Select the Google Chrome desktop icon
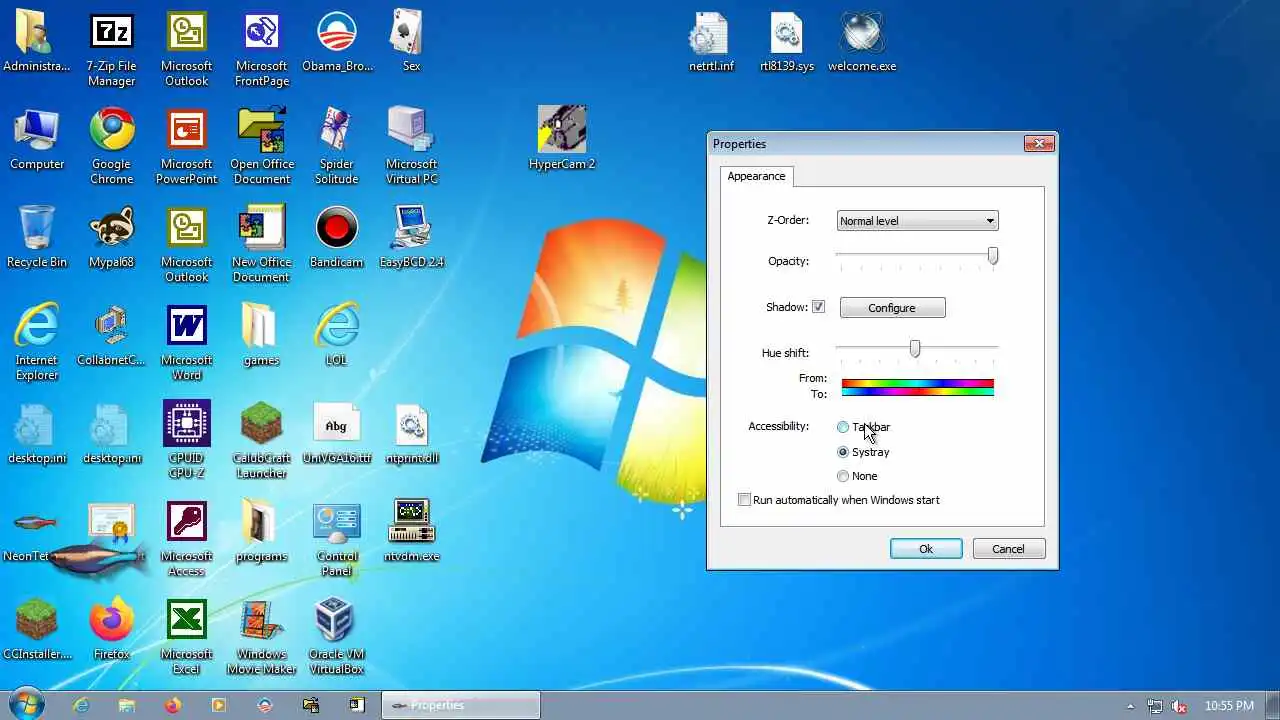The image size is (1280, 720). (x=111, y=147)
